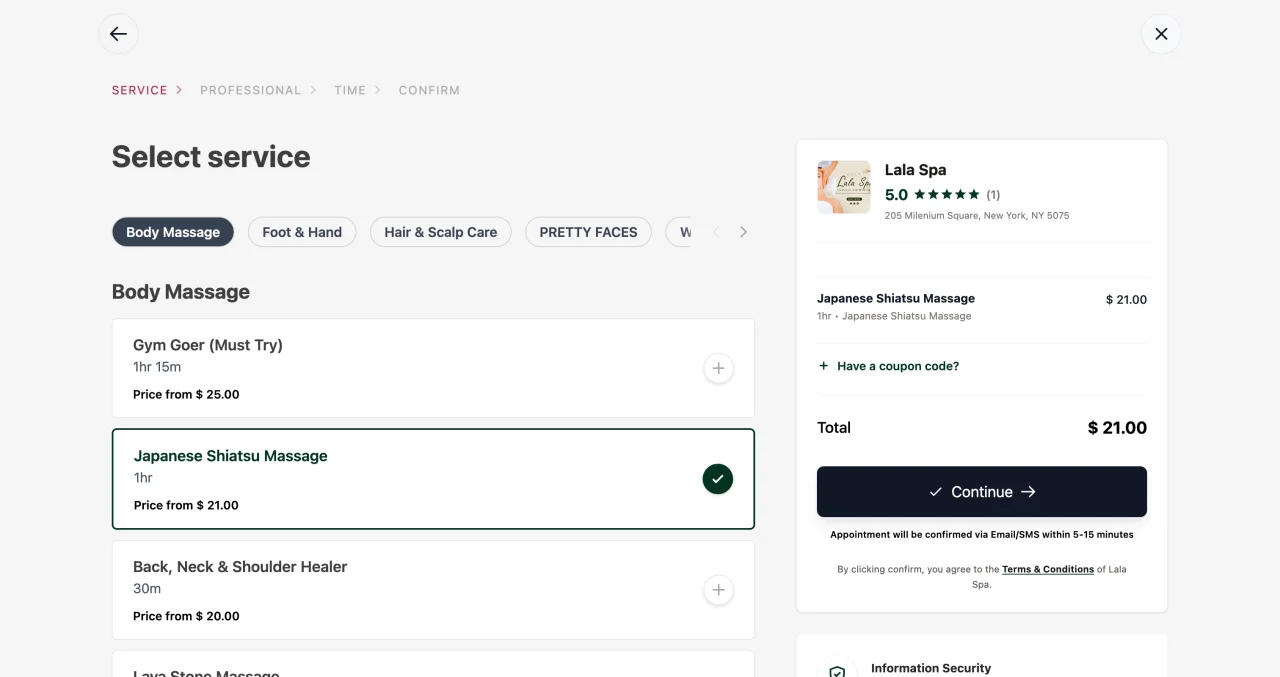This screenshot has width=1280, height=677.
Task: Add Gym Goer (Must Try) with plus icon
Action: coord(718,368)
